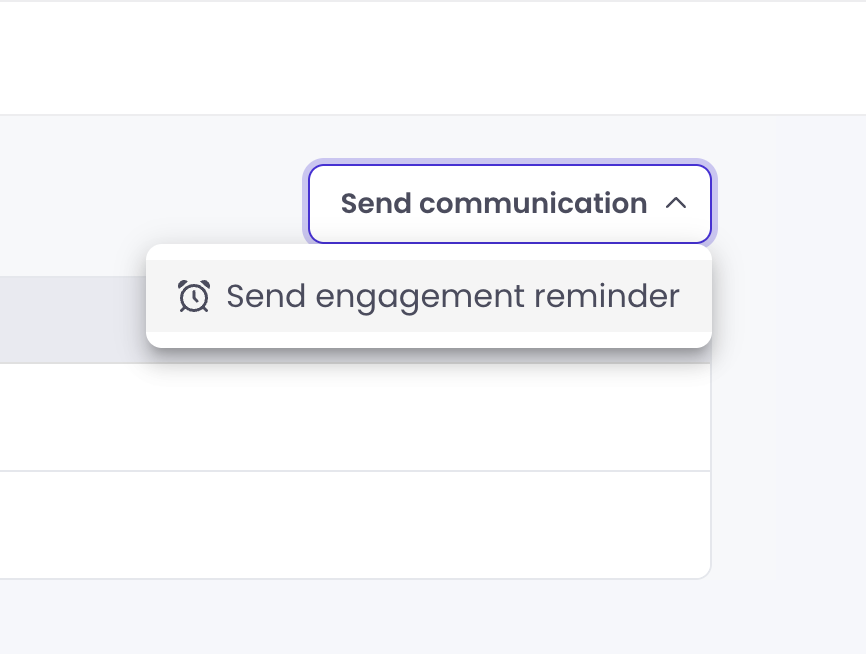This screenshot has width=866, height=654.
Task: Close the communication options menu via chevron
Action: 678,203
